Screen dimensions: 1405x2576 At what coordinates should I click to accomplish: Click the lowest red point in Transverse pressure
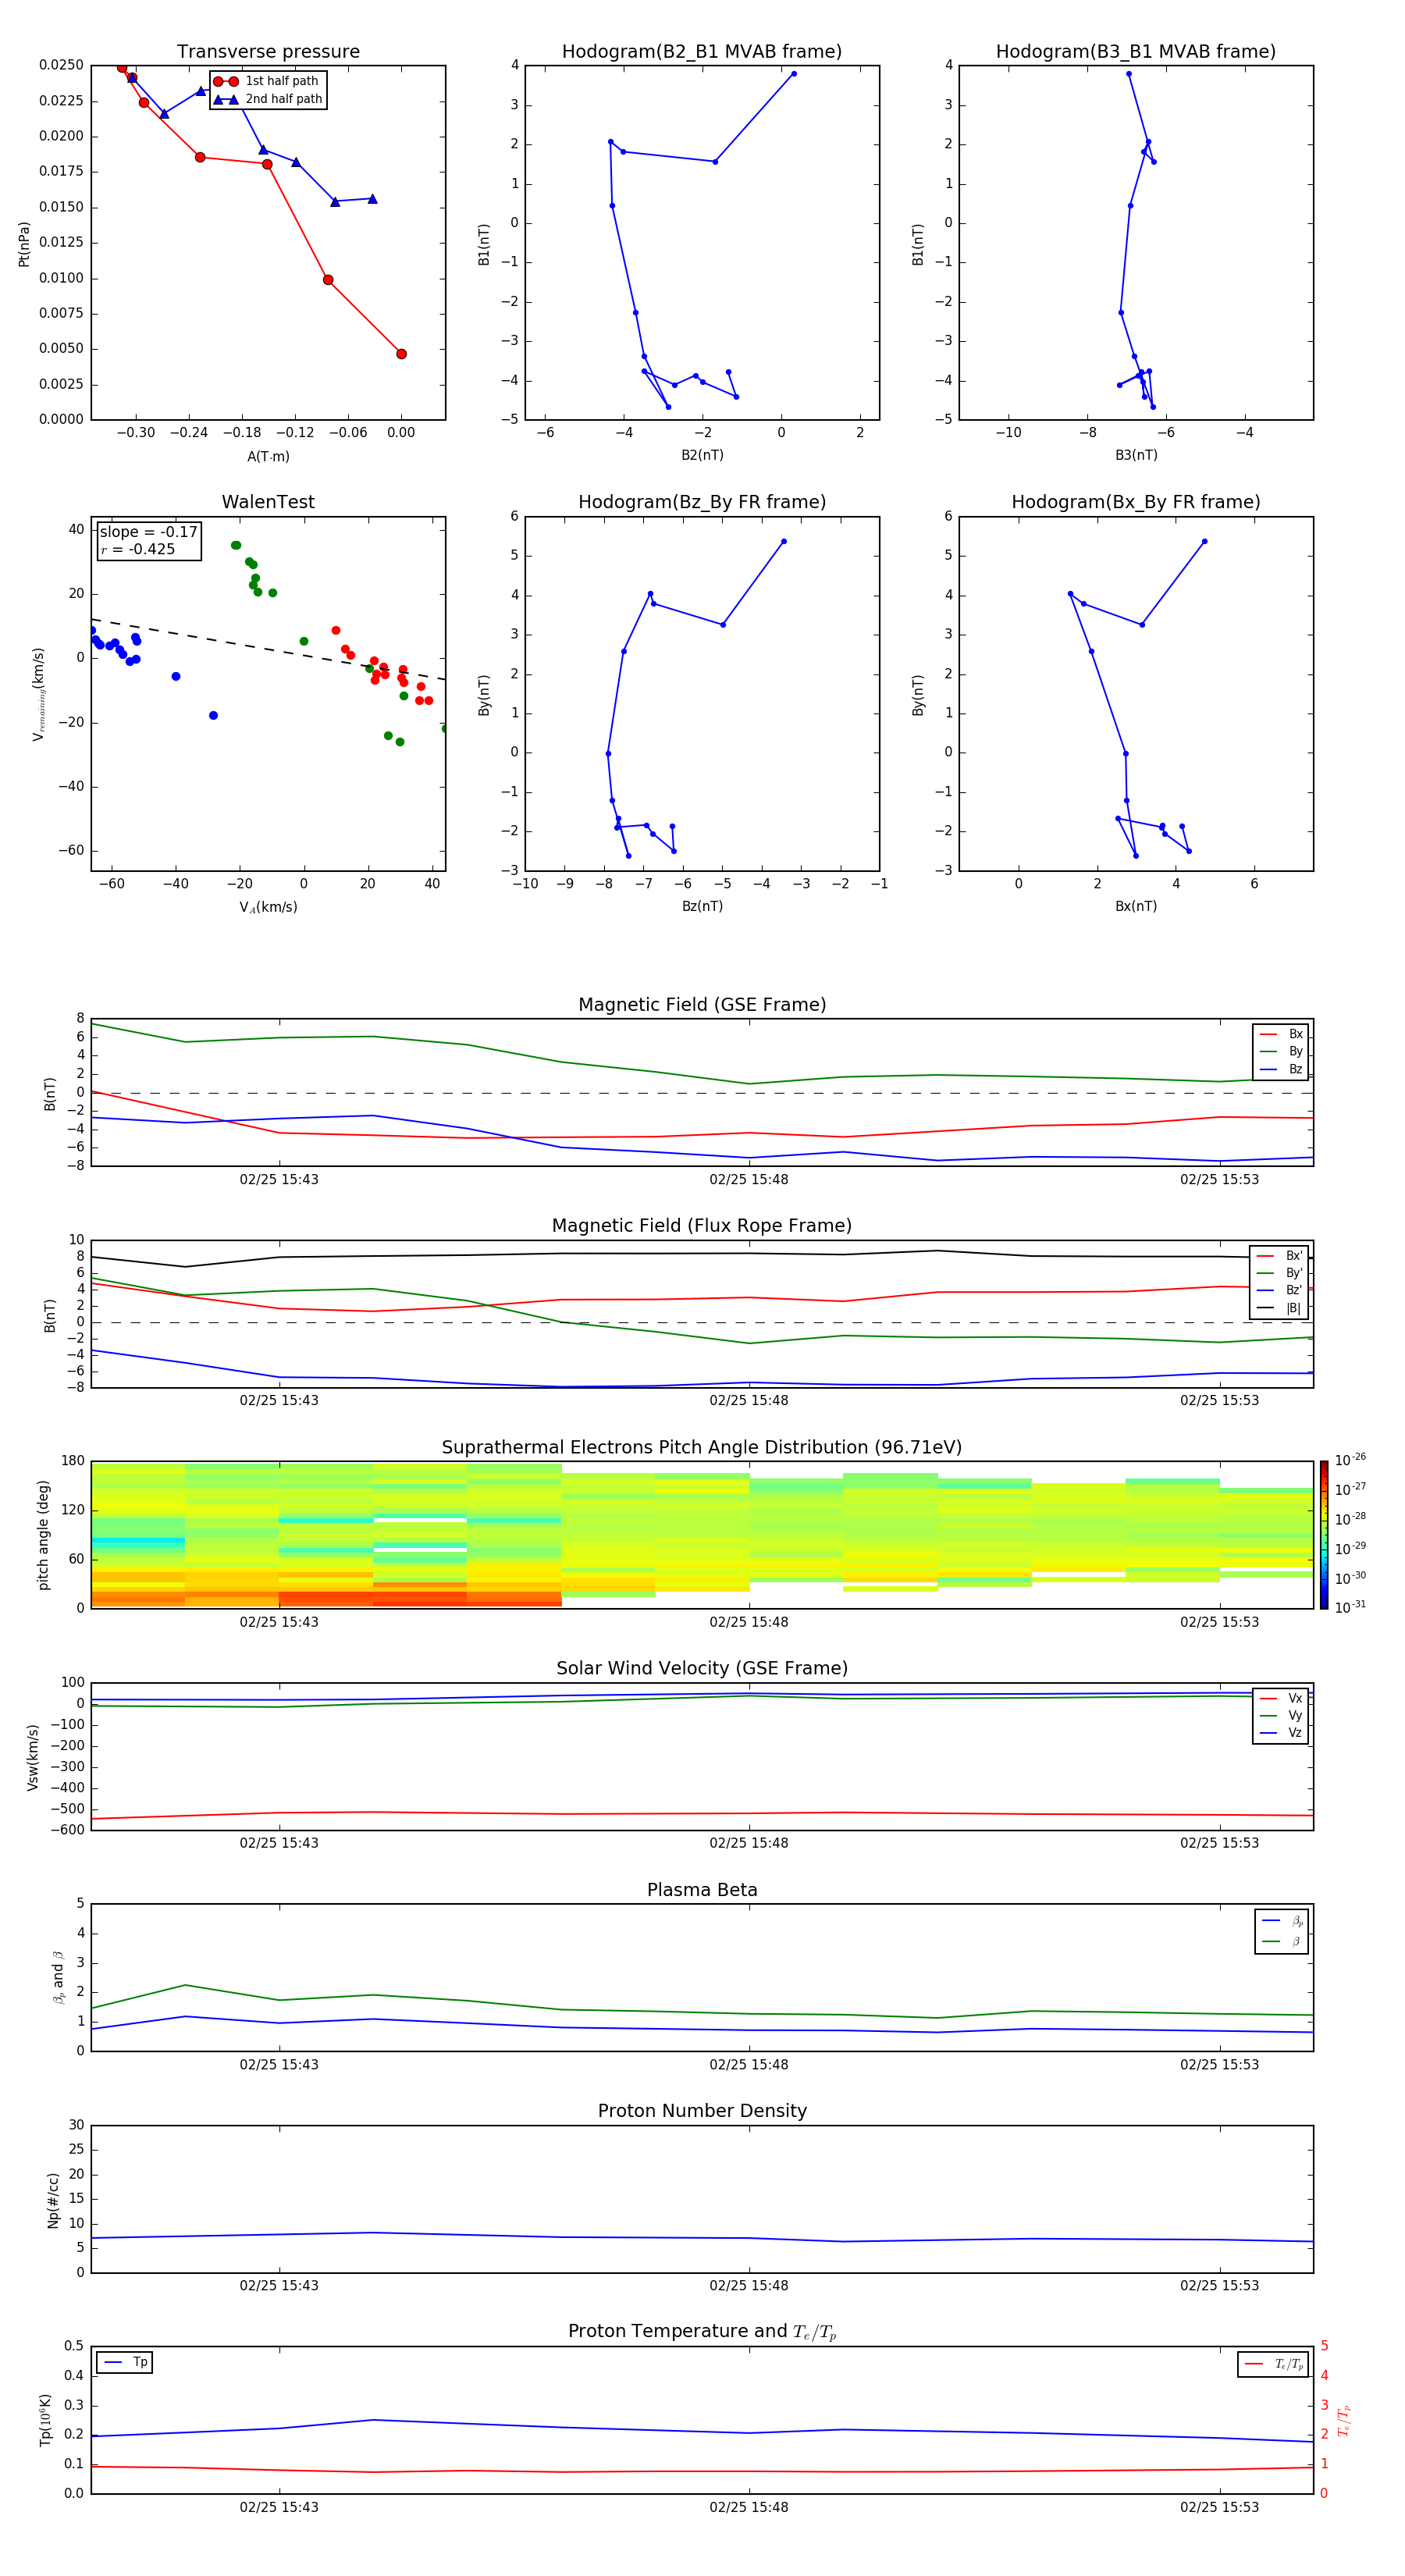pos(401,354)
